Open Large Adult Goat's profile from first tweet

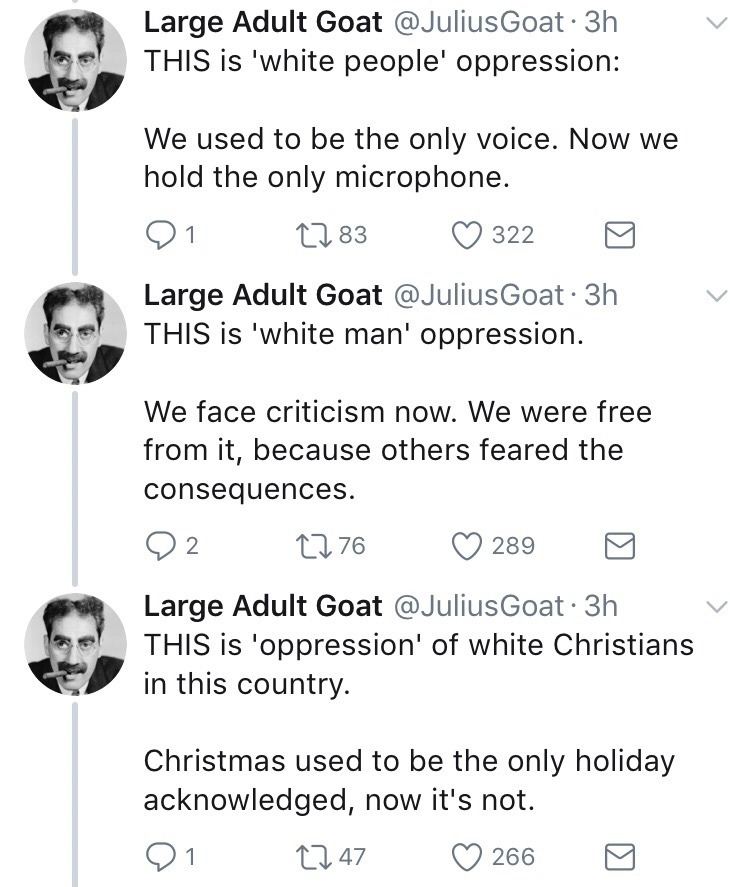pos(263,23)
